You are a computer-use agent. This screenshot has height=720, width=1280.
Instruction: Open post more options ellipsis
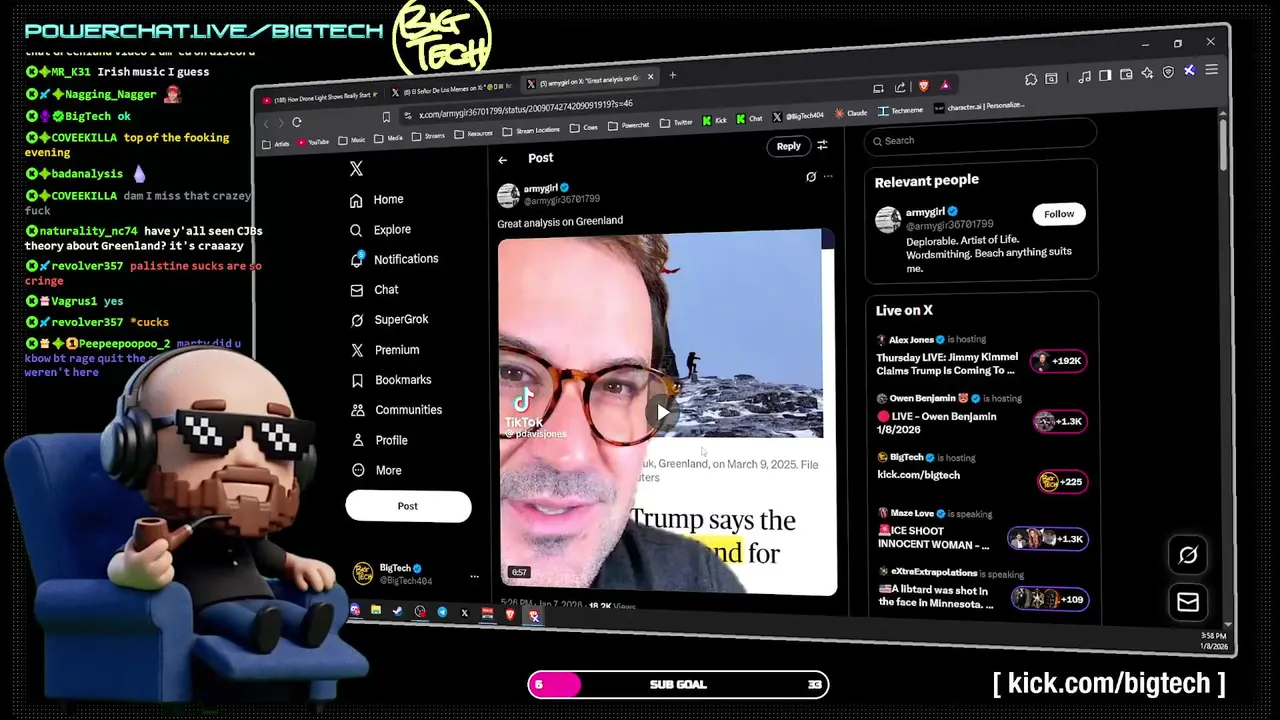click(827, 176)
